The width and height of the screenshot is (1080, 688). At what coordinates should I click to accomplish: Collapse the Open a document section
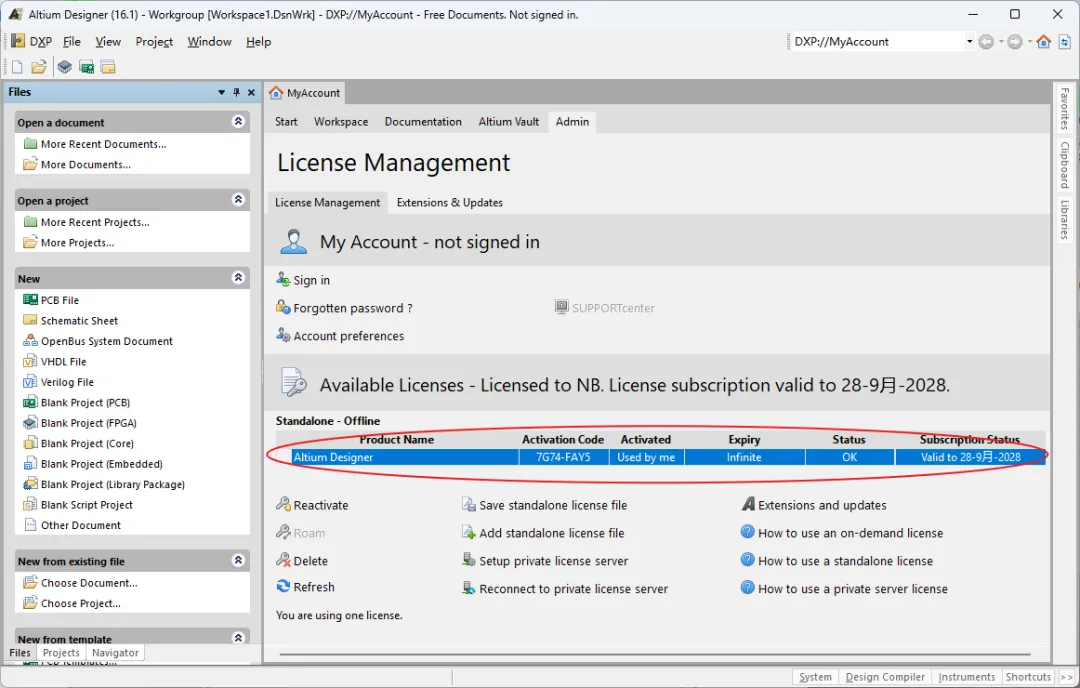pyautogui.click(x=238, y=121)
